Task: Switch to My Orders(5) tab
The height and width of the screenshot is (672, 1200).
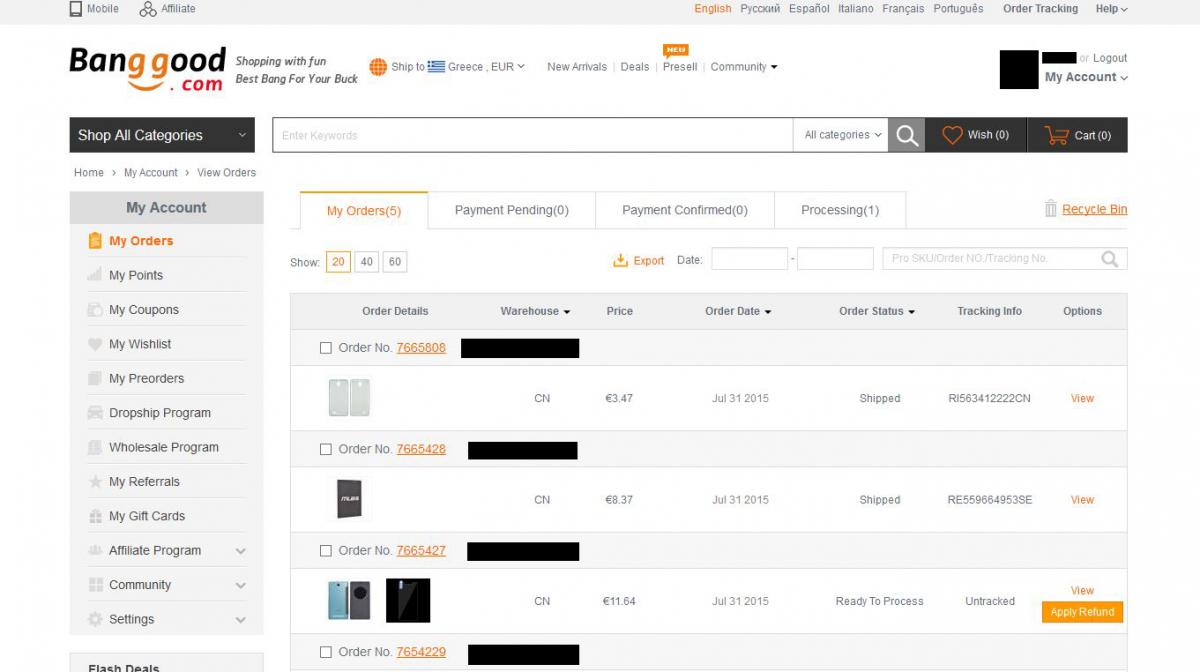Action: click(x=364, y=211)
